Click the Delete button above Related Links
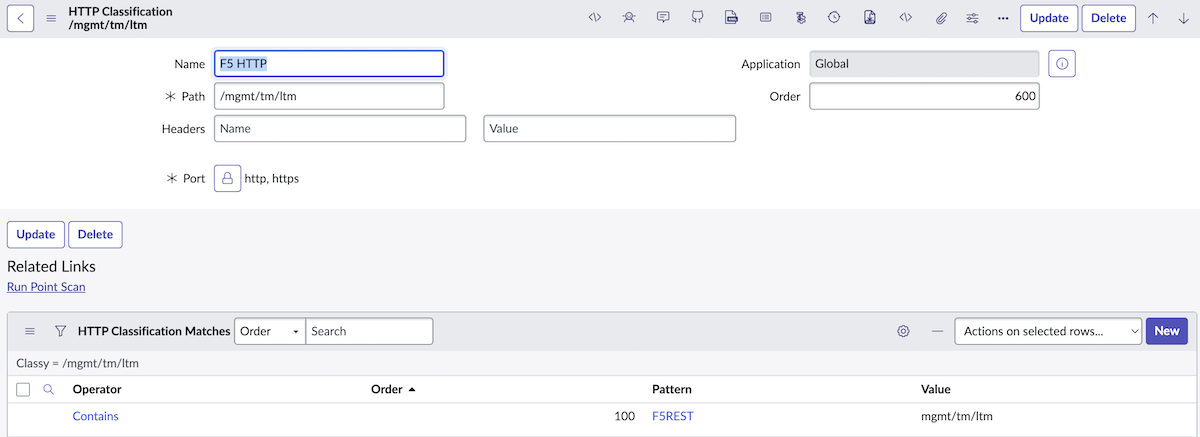Screen dimensions: 1200x437 coord(95,234)
